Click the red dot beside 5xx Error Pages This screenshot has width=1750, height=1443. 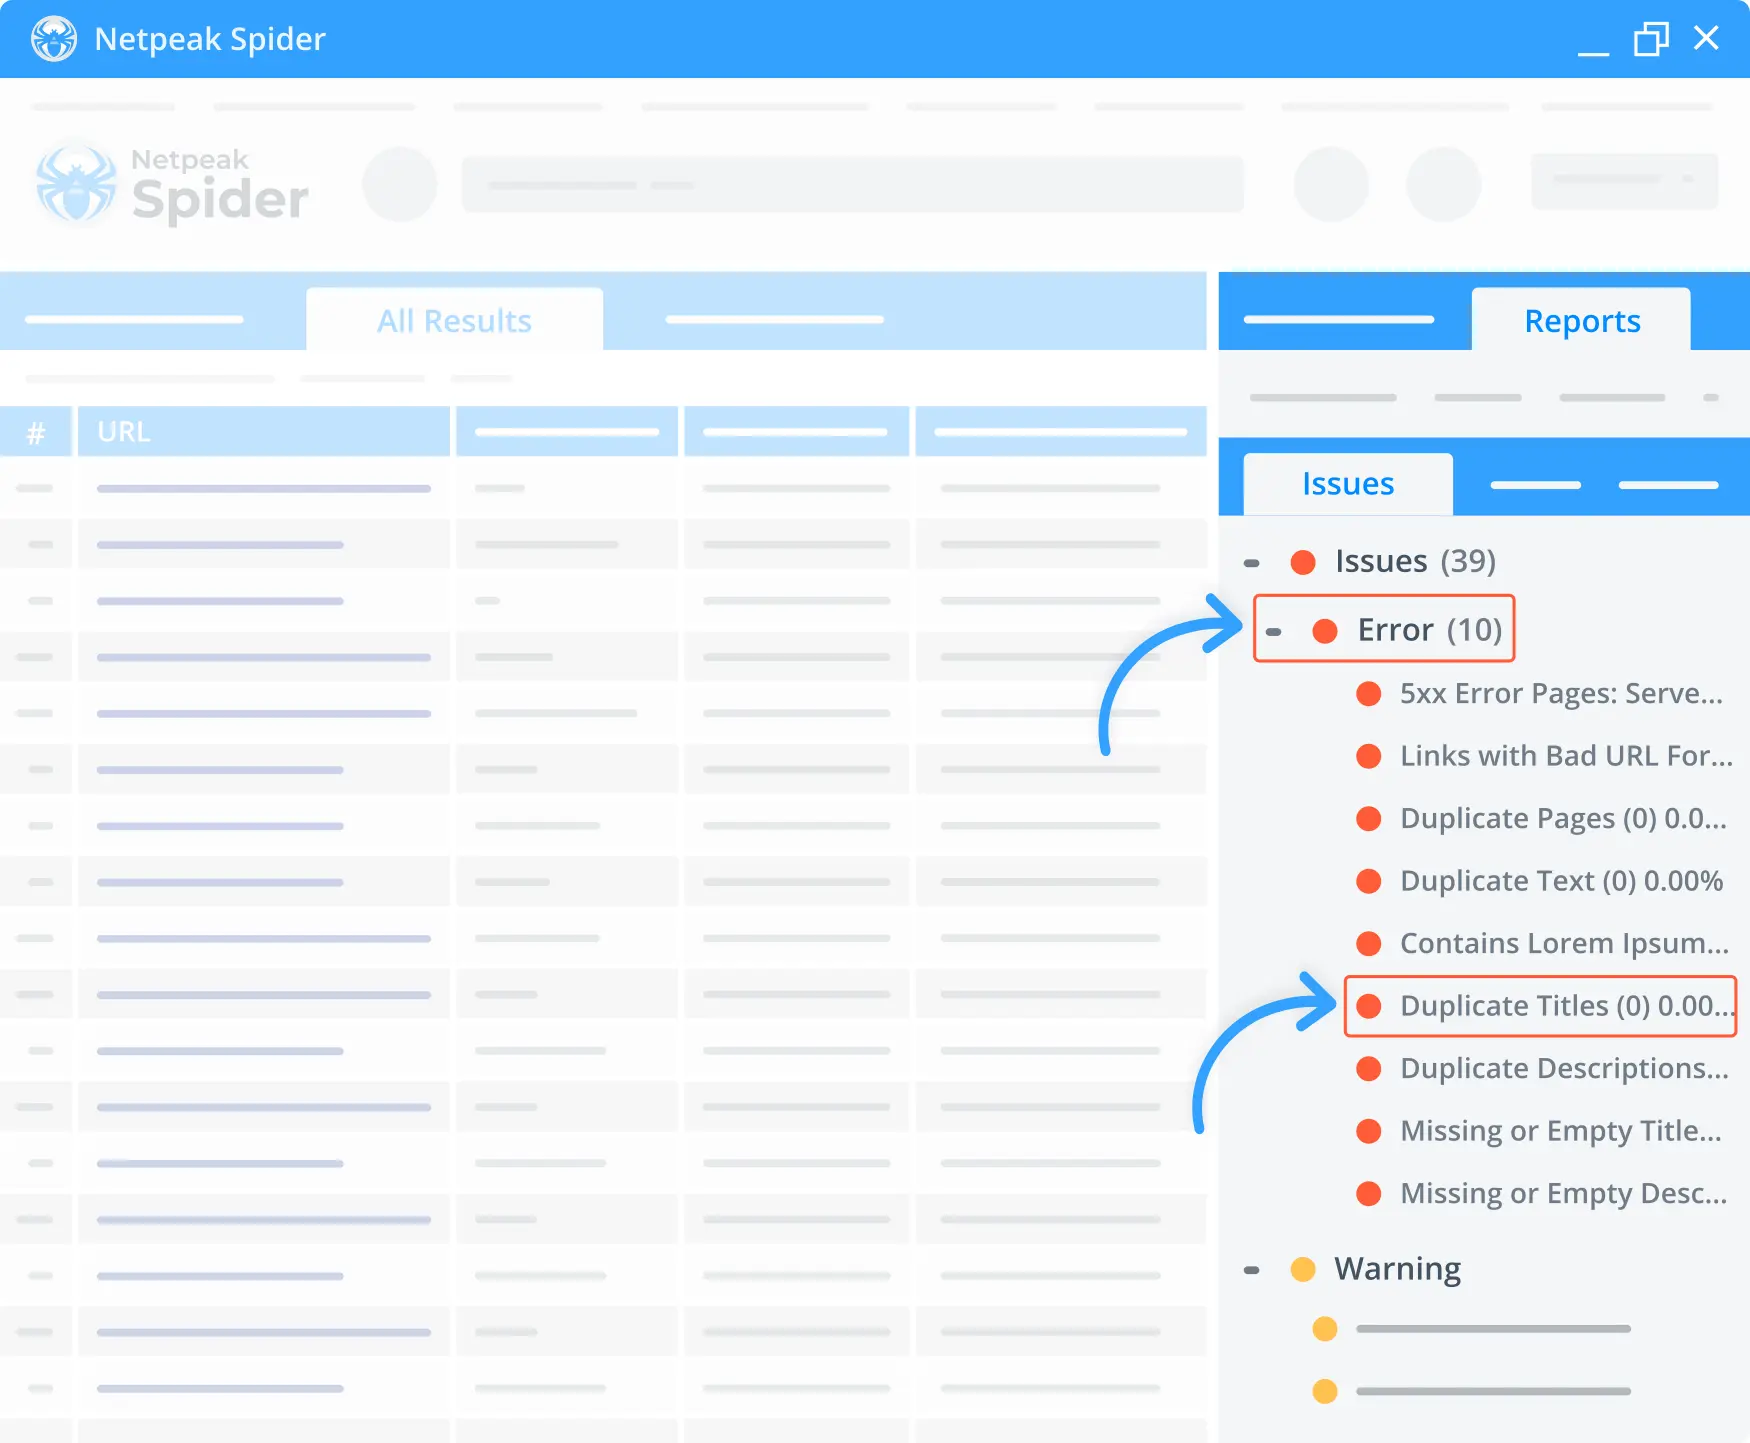tap(1368, 693)
